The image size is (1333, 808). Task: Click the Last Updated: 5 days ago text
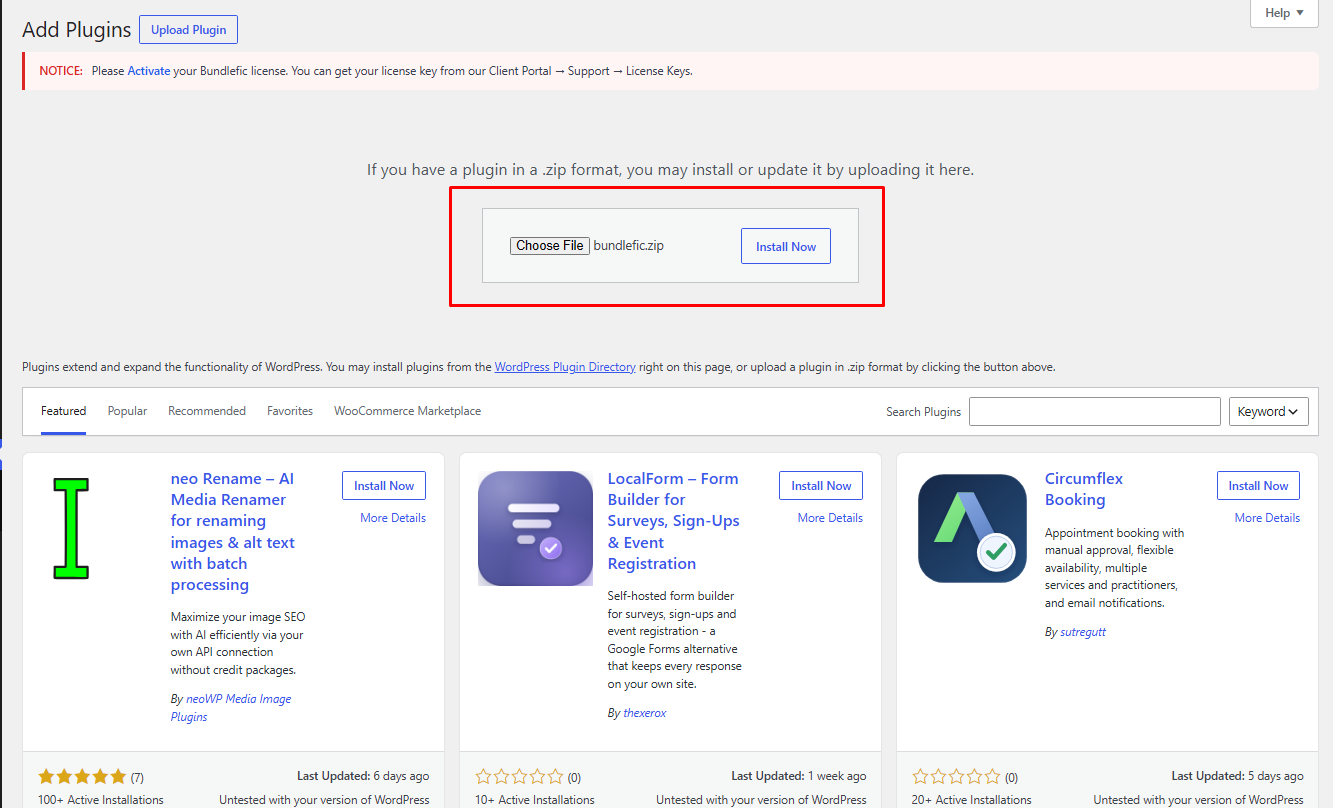tap(1237, 776)
